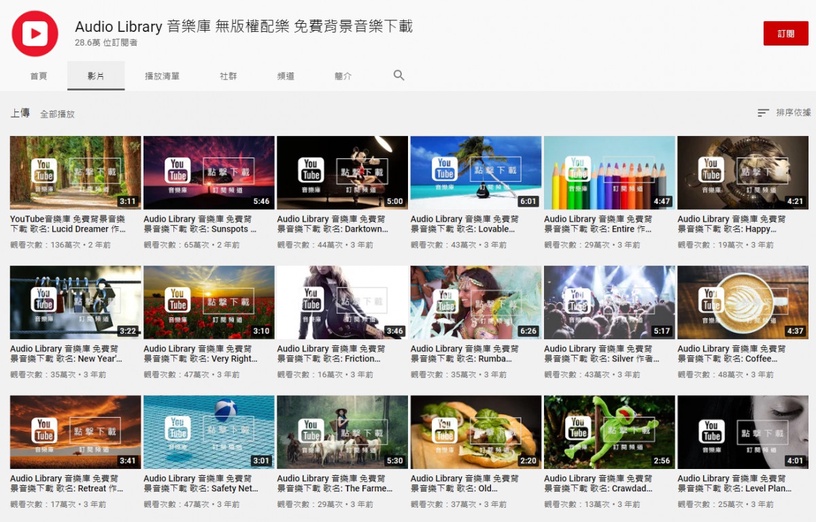Click the sort-by lines icon
This screenshot has height=522, width=816.
pos(763,112)
